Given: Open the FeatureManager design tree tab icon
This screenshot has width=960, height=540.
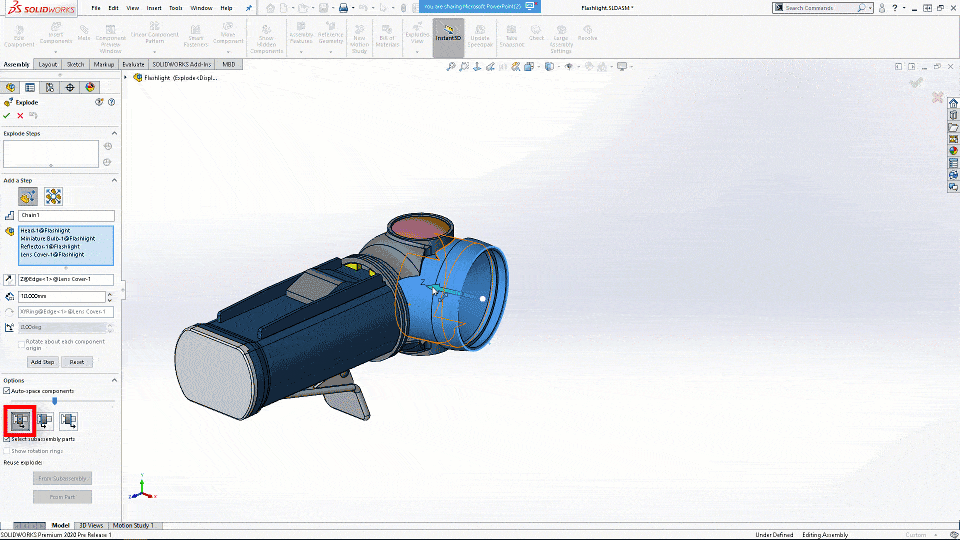Looking at the screenshot, I should point(10,88).
